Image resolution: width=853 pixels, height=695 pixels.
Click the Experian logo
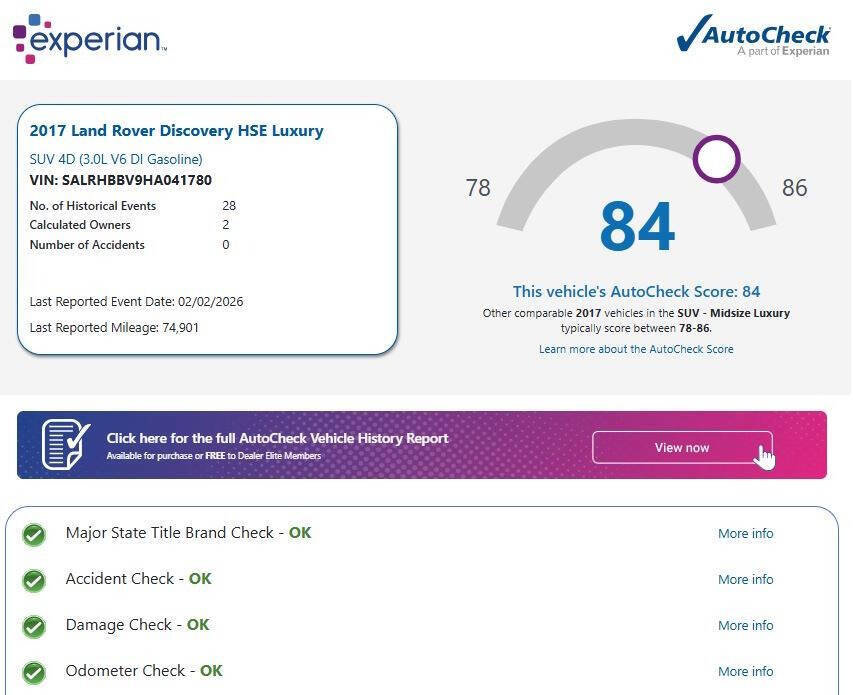coord(89,38)
